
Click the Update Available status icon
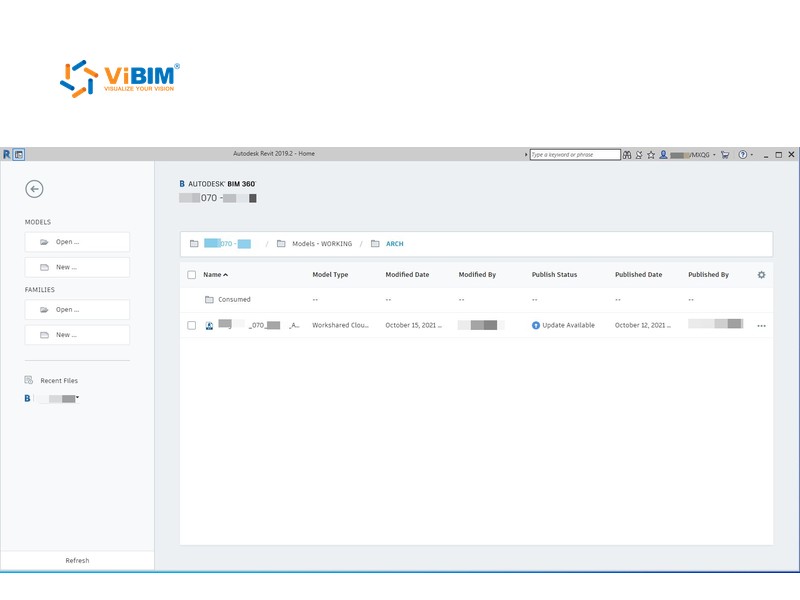pos(536,326)
